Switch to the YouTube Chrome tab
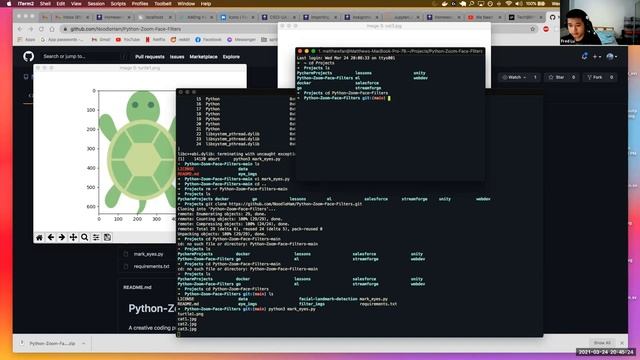 [x=485, y=17]
